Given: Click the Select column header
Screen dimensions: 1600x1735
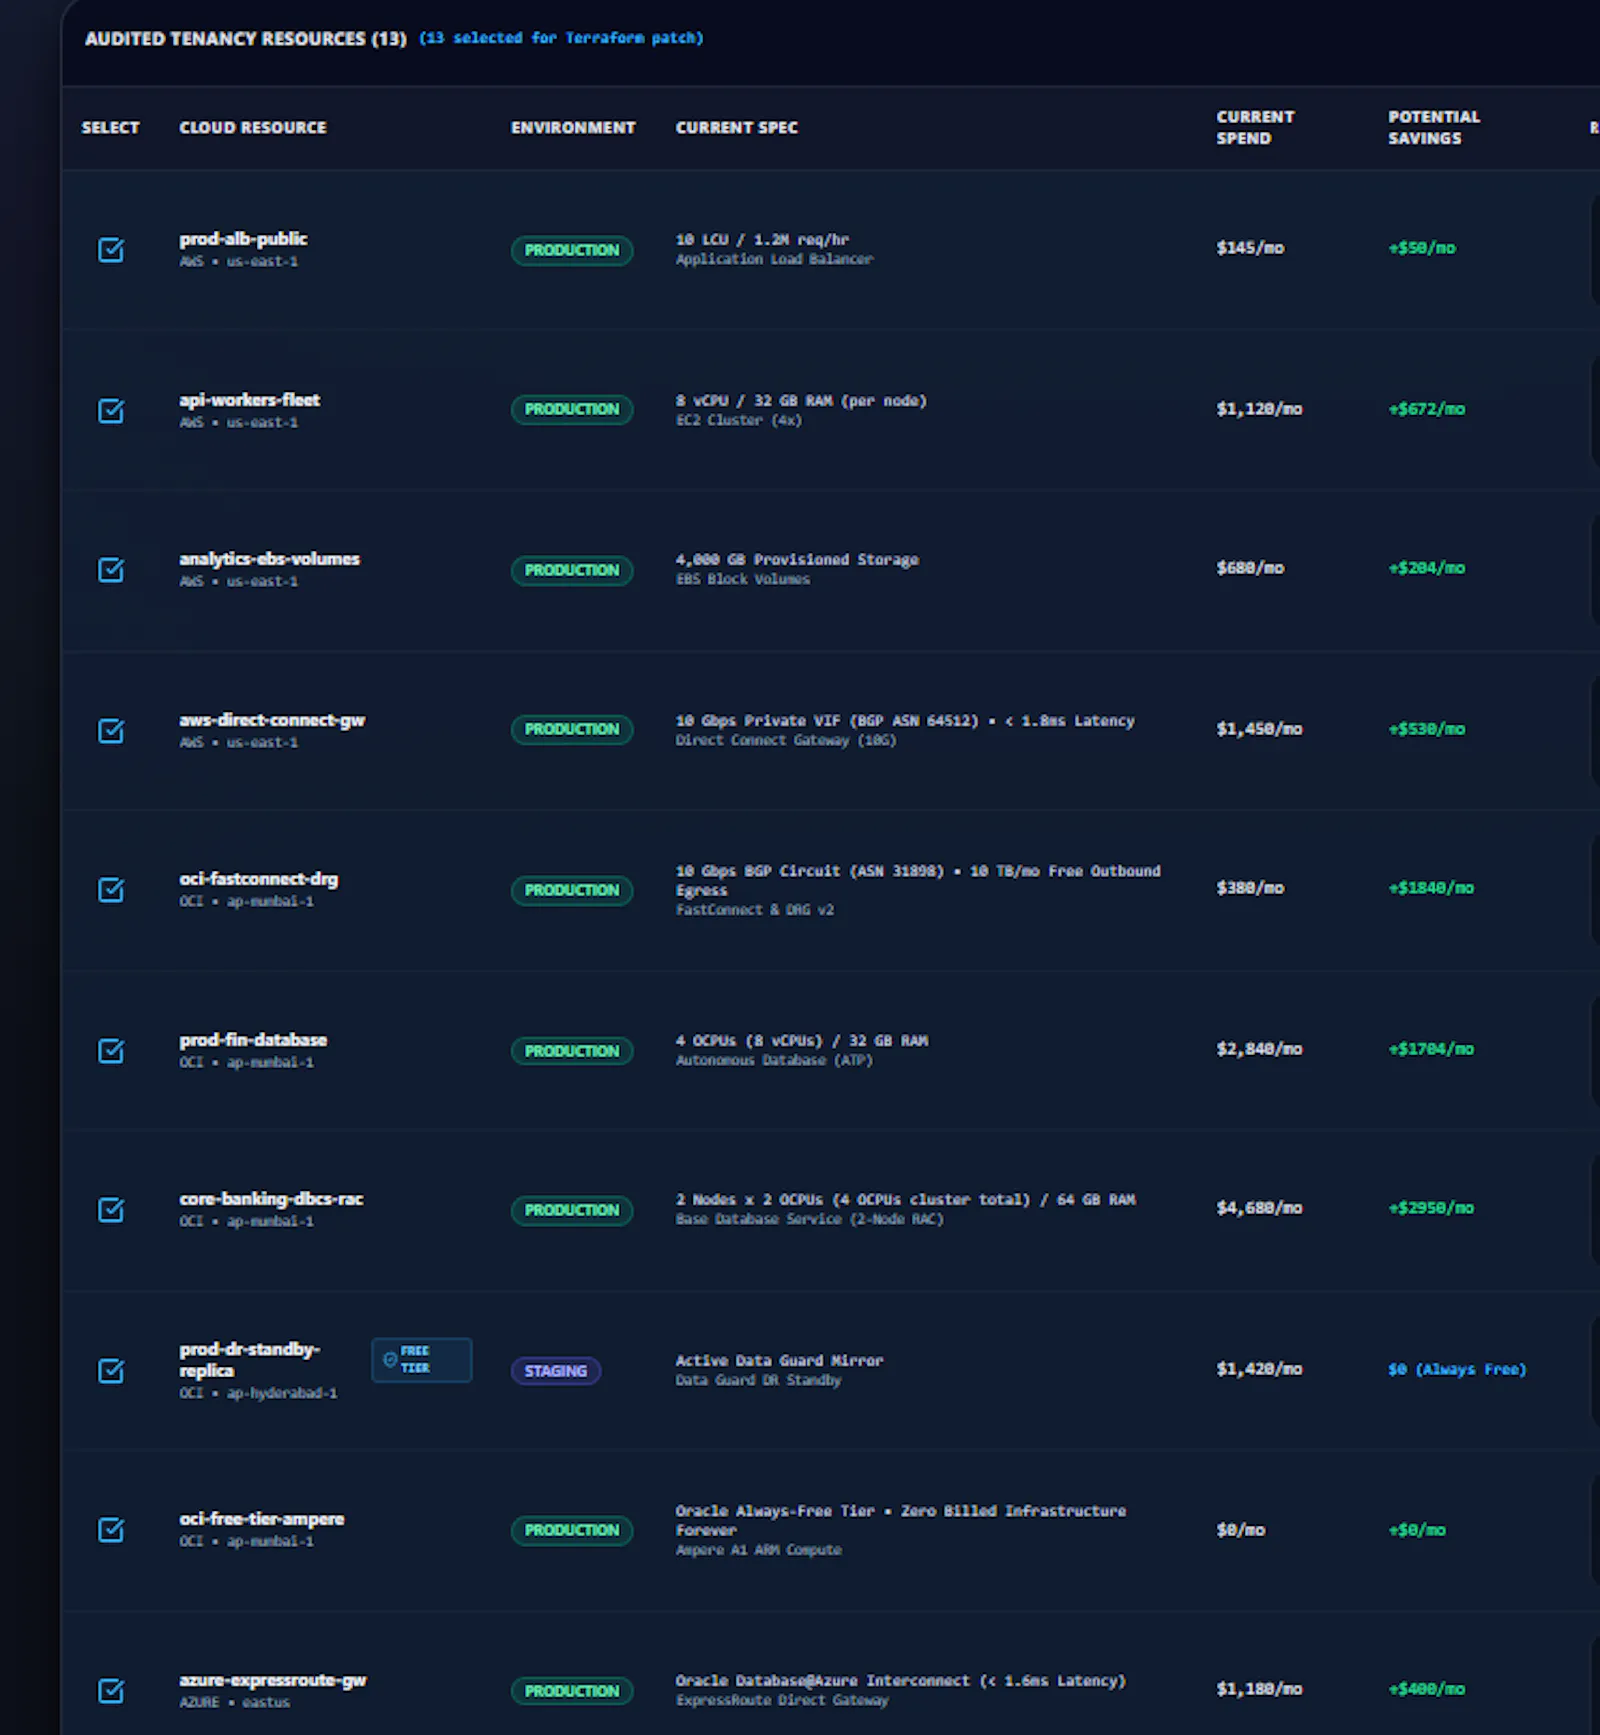Looking at the screenshot, I should (110, 127).
